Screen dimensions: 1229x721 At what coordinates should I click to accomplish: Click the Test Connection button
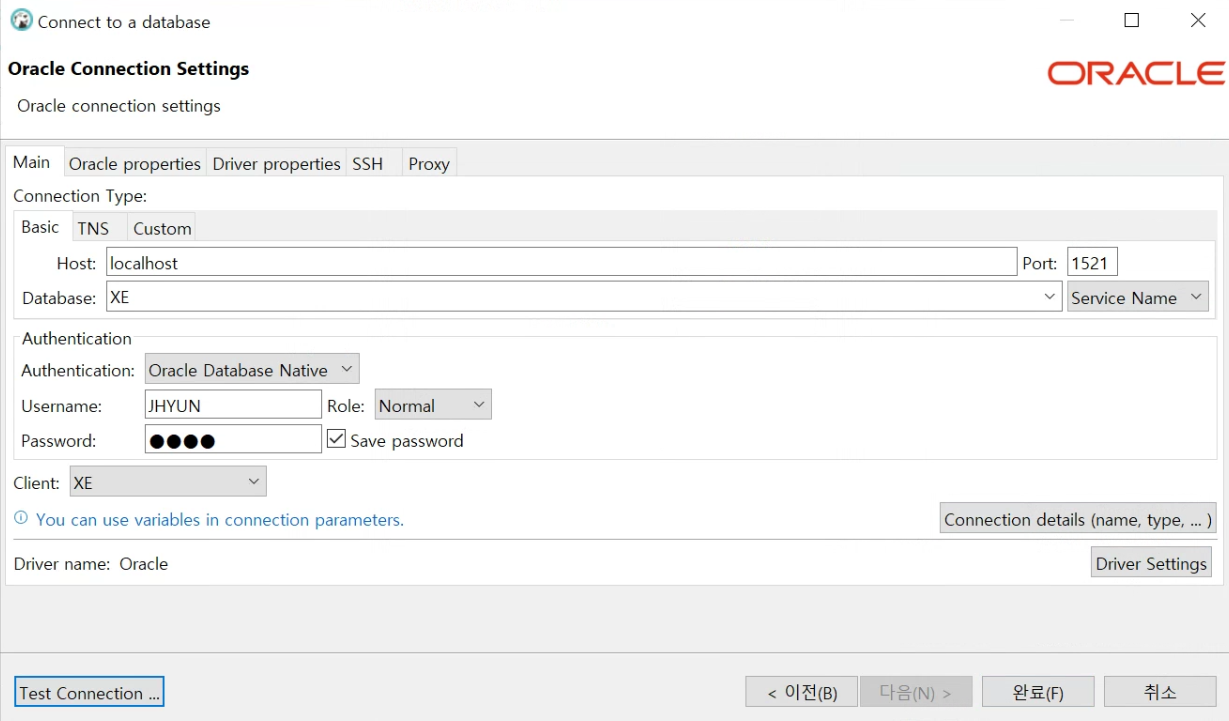[90, 692]
